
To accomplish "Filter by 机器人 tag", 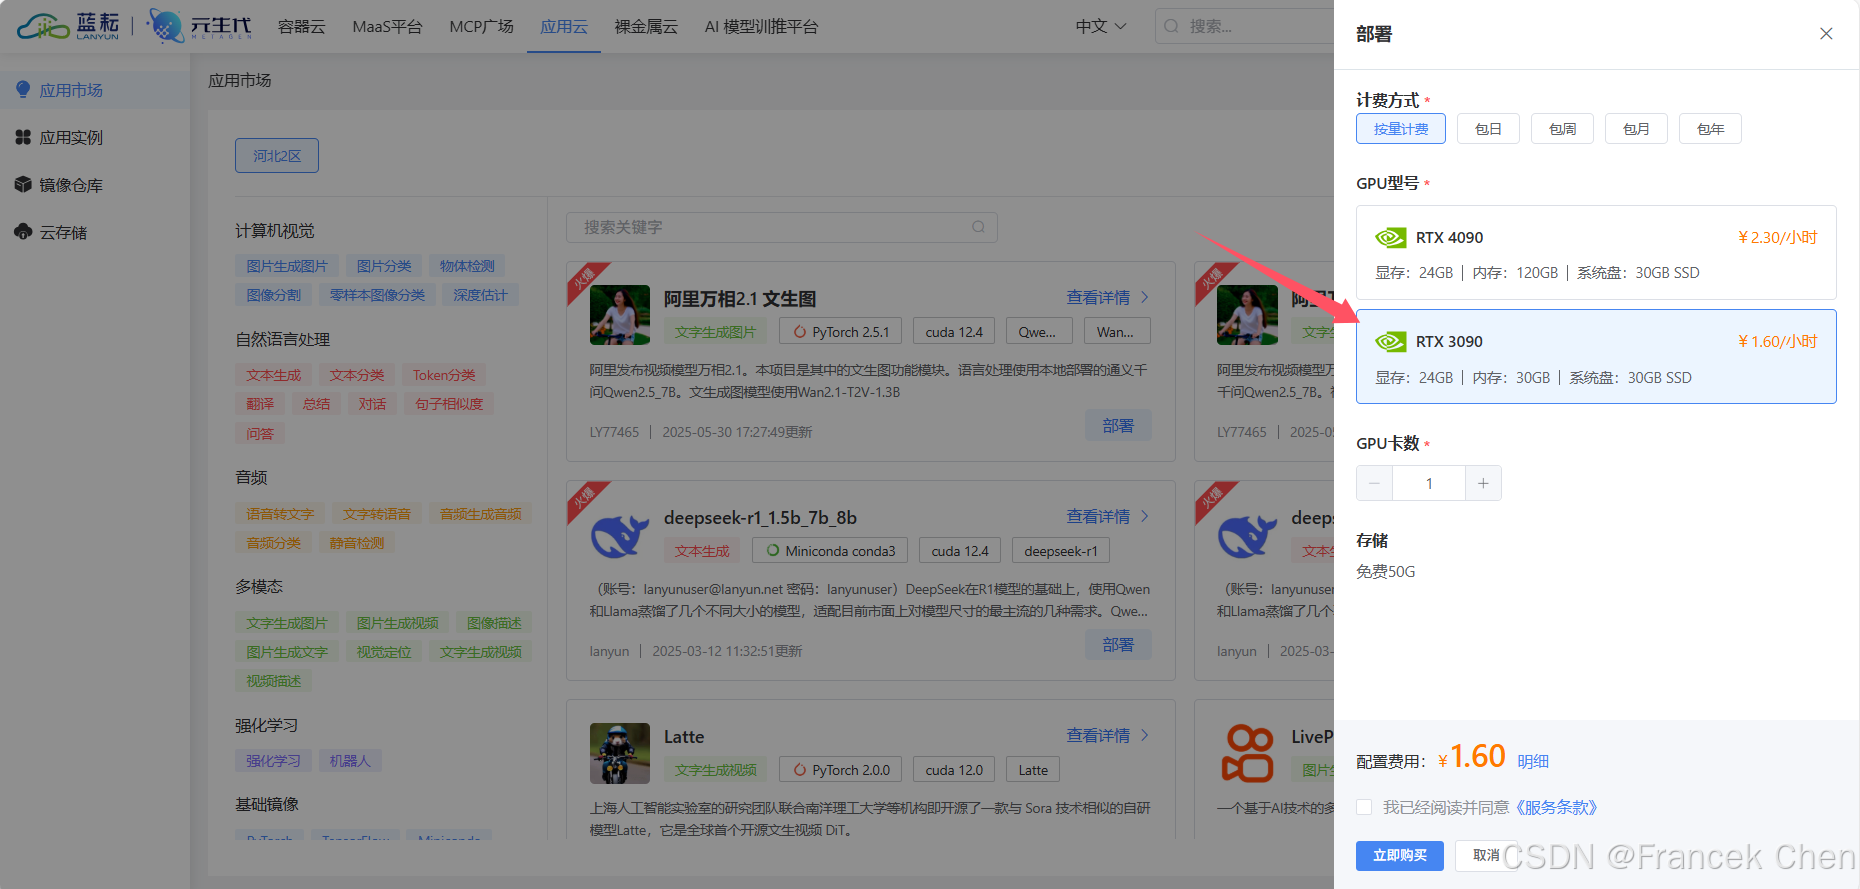I will pos(350,761).
